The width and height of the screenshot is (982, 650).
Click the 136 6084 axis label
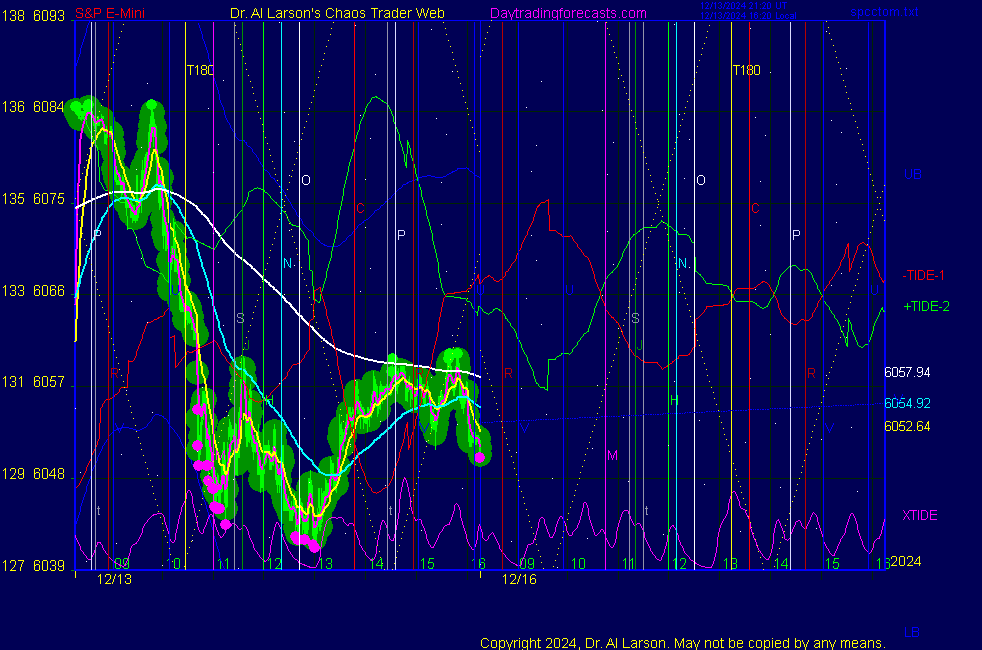[33, 107]
